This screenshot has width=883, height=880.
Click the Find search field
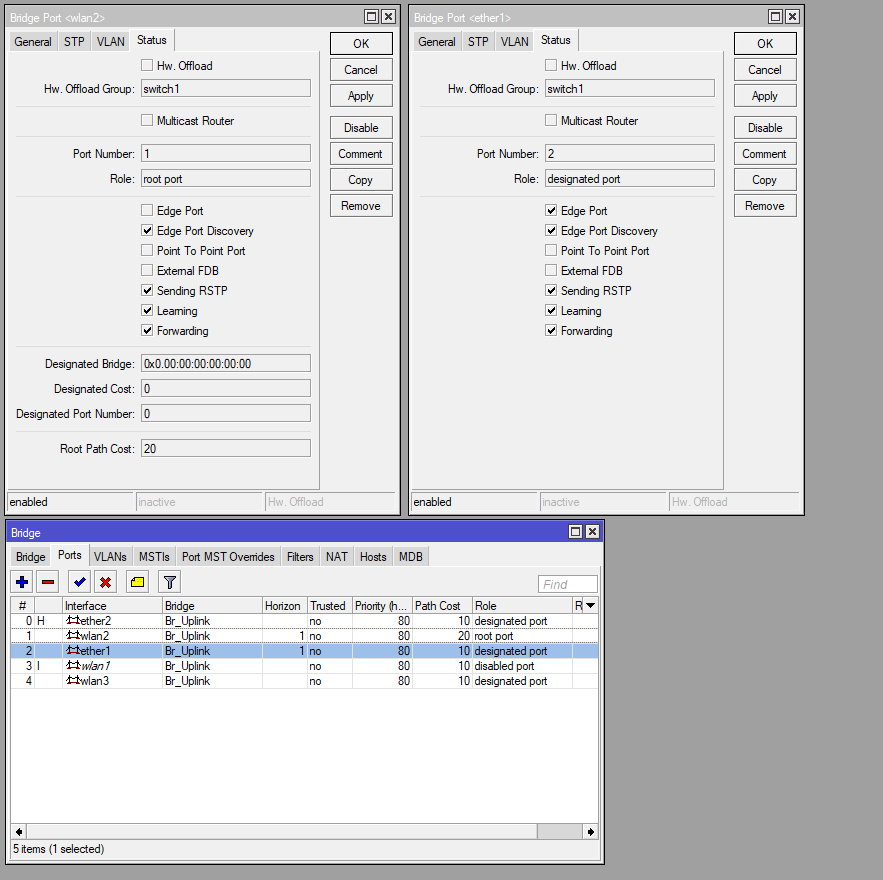click(x=568, y=584)
